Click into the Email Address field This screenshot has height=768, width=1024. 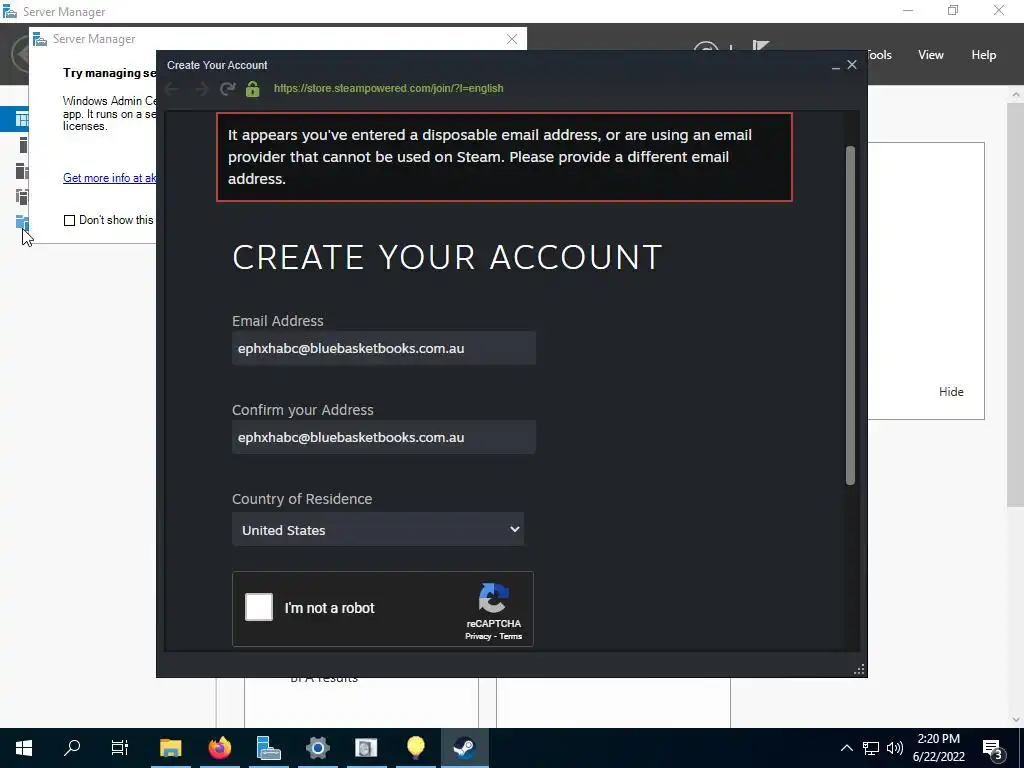384,348
